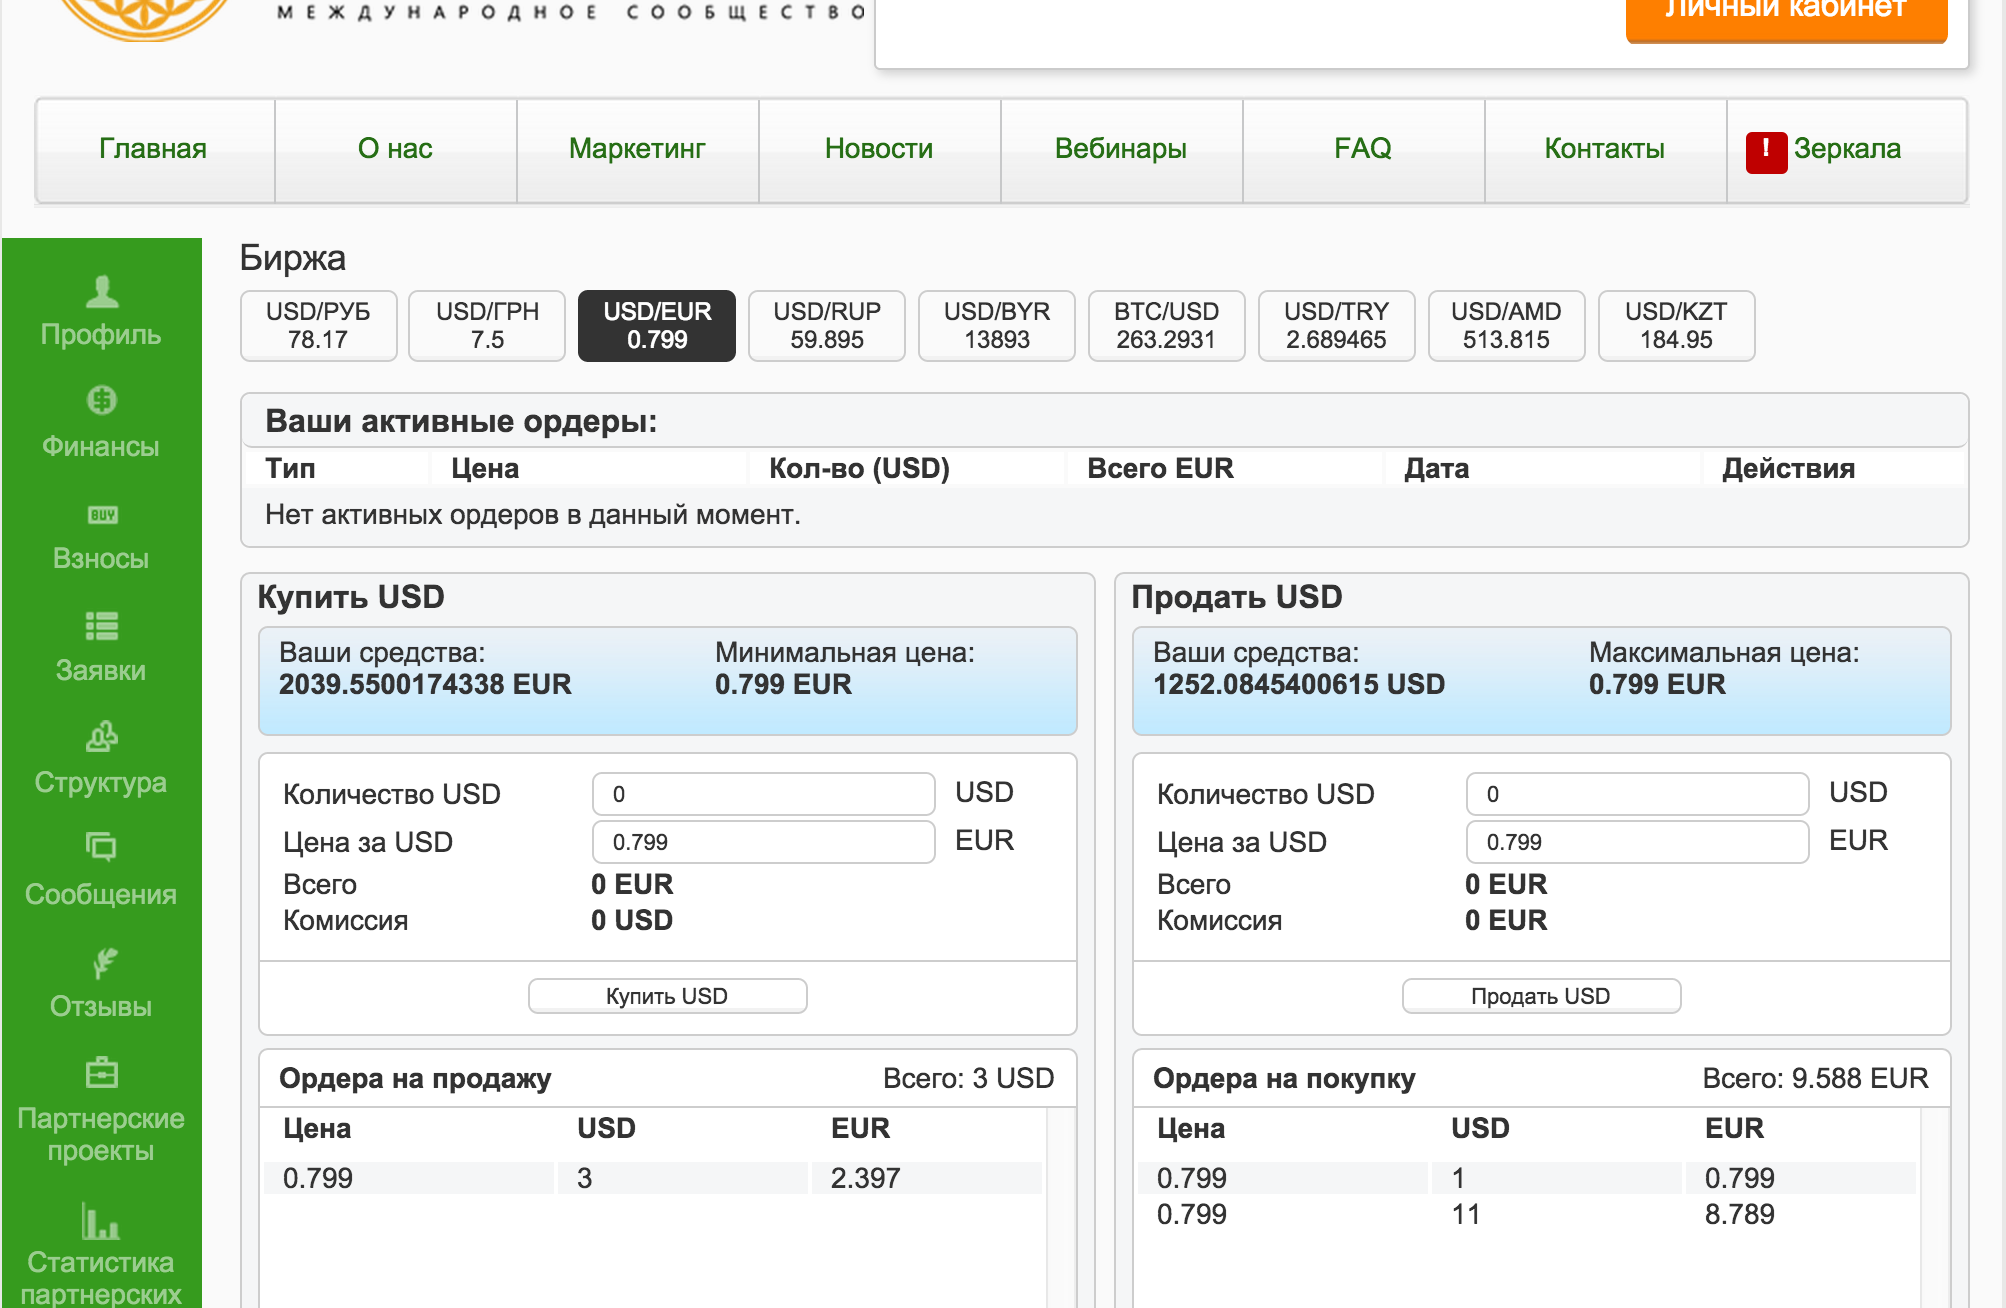Click the Сообщения sidebar label
The image size is (2006, 1308).
(x=101, y=895)
